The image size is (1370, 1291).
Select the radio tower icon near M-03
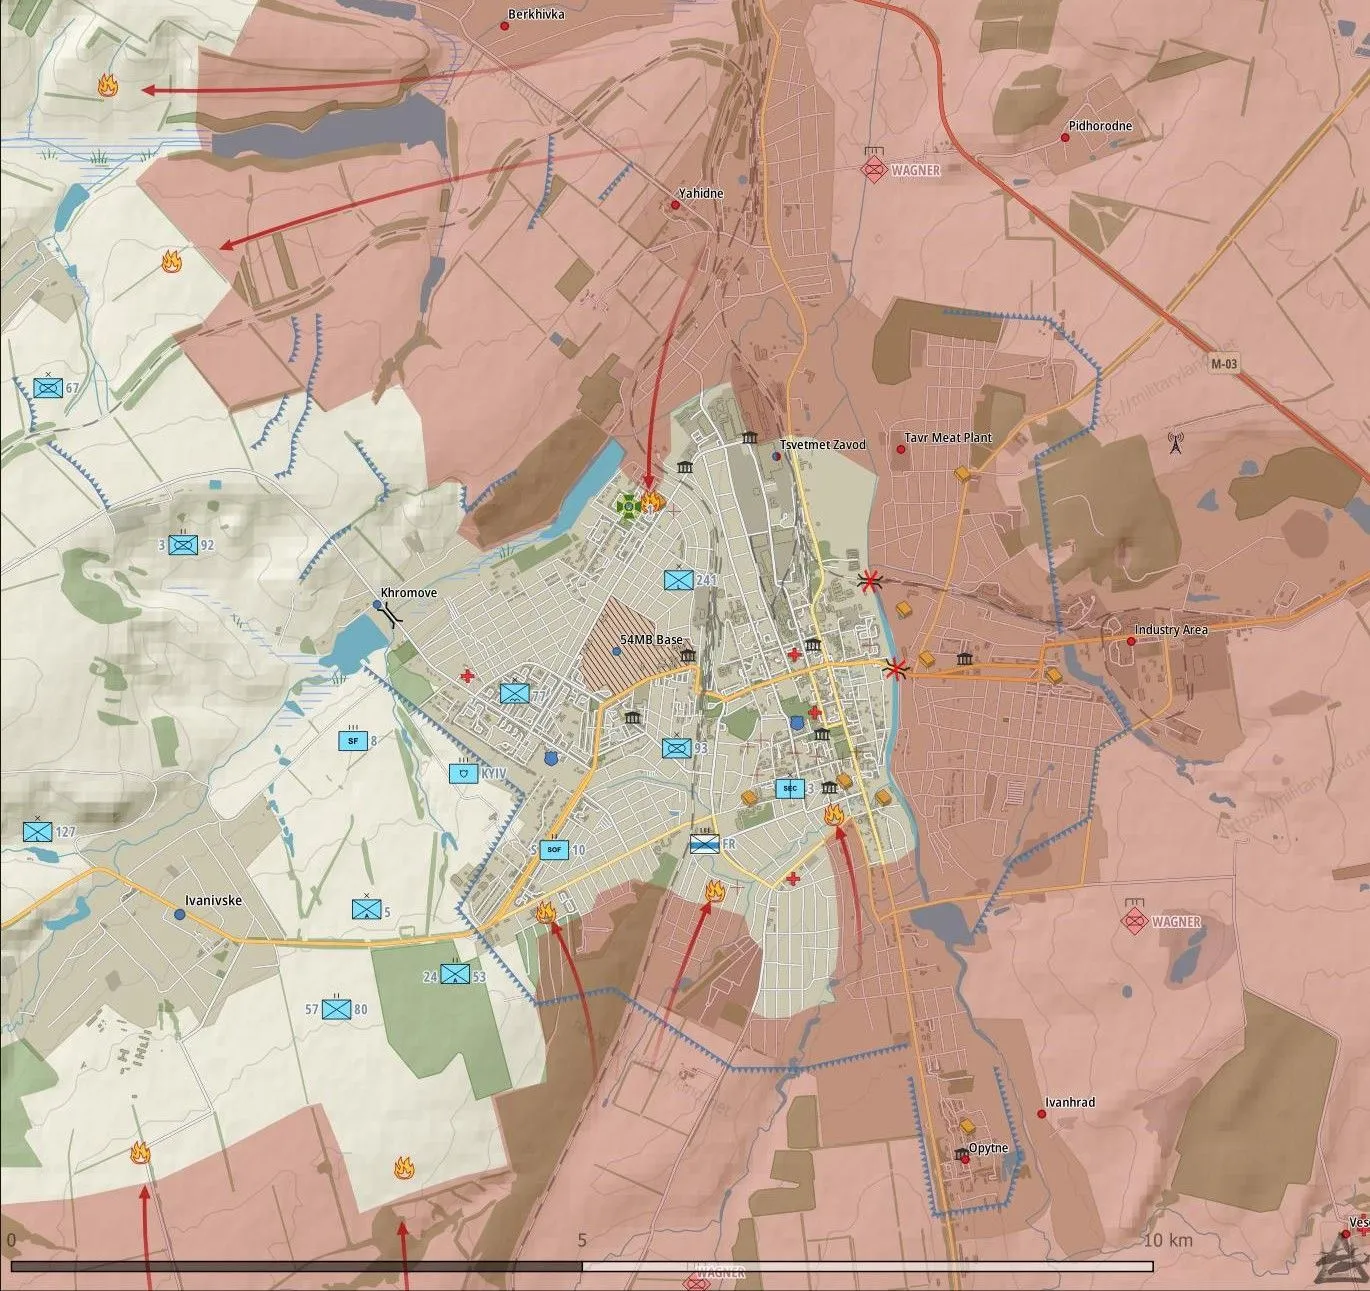pyautogui.click(x=1175, y=443)
